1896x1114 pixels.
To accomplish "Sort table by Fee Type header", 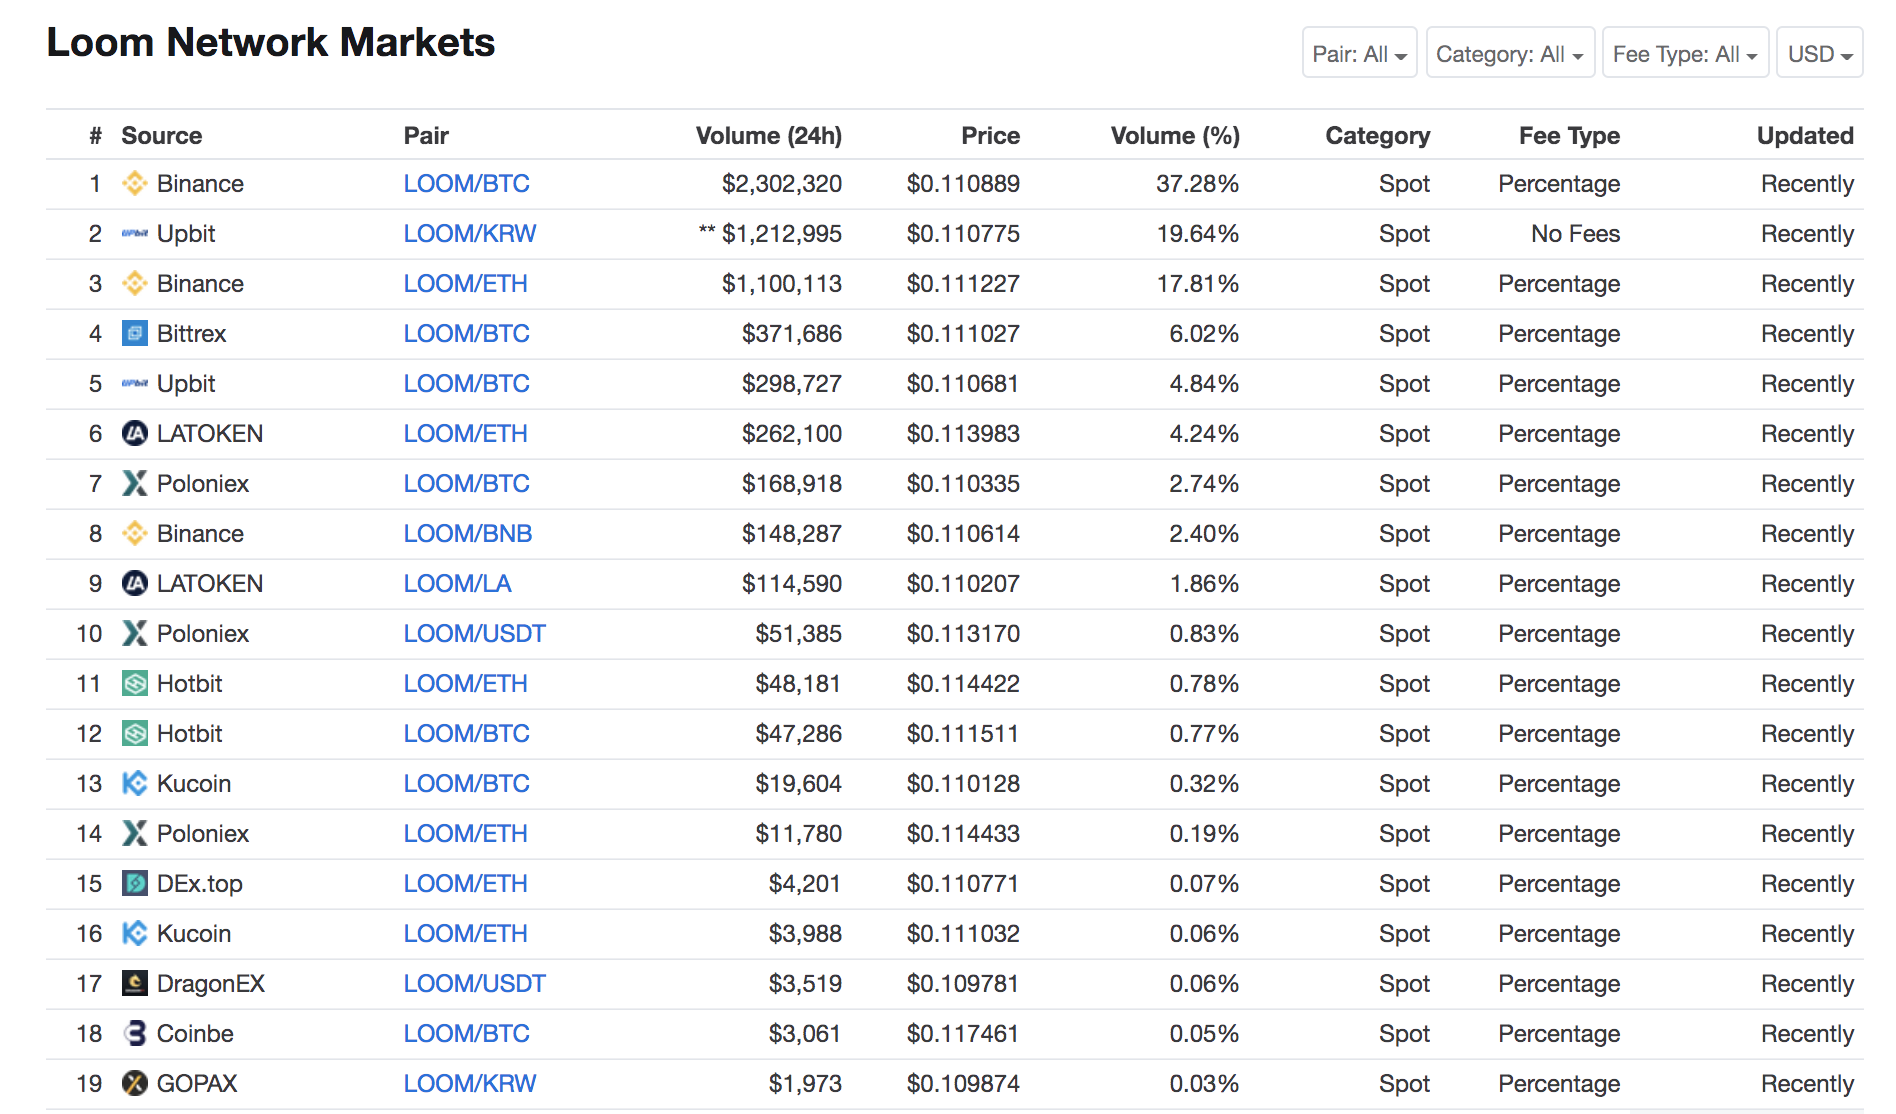I will pos(1569,135).
